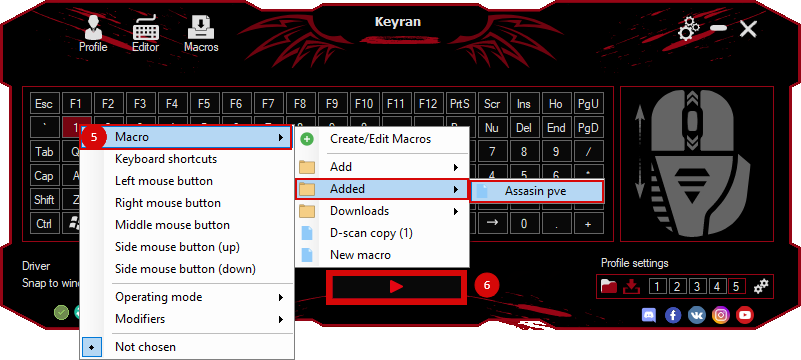The image size is (801, 360).
Task: Click the green checkmark driver status icon
Action: tap(61, 312)
